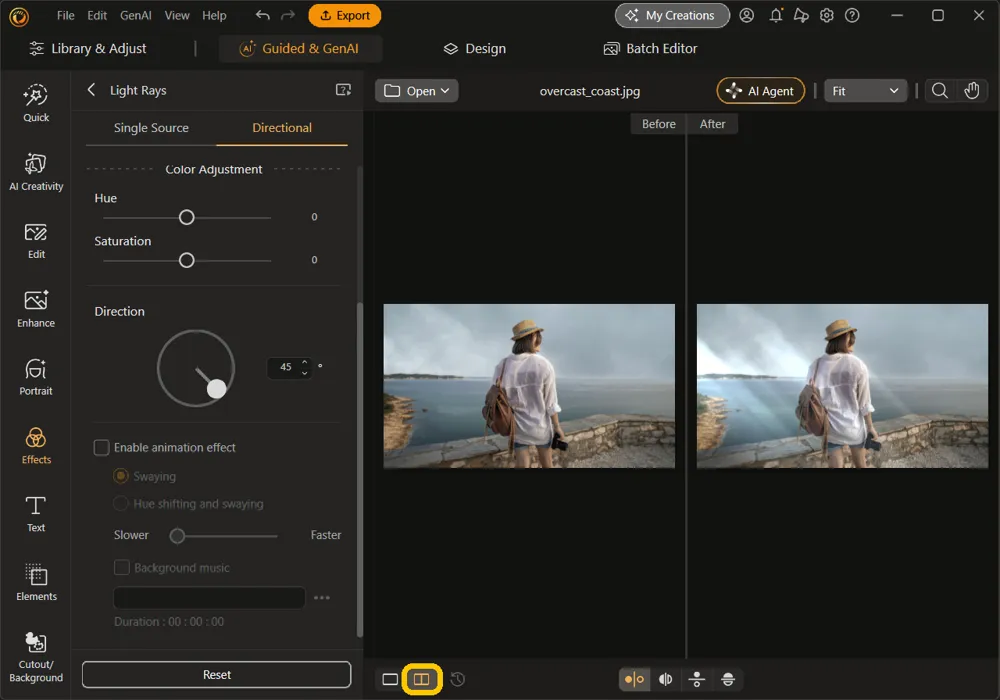Click the Saturation slider handle
The height and width of the screenshot is (700, 1000).
click(186, 260)
